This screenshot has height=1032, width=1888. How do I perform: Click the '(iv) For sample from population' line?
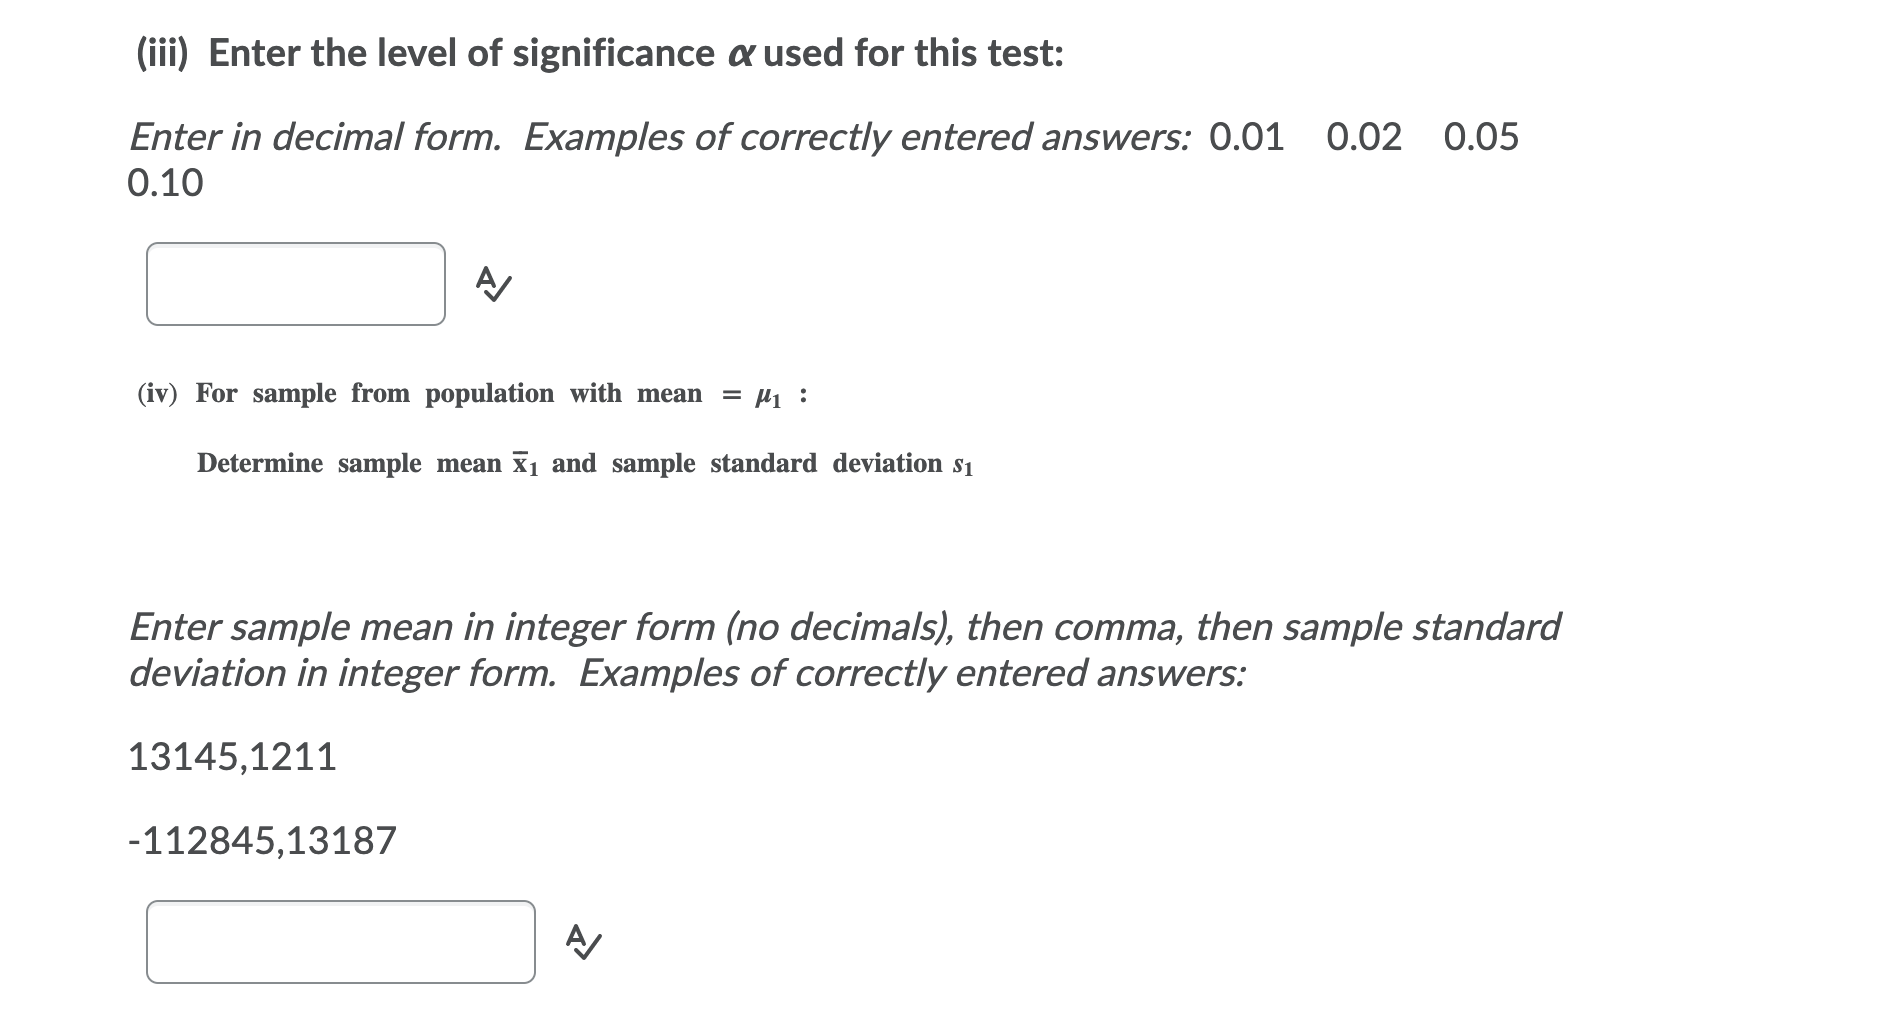[x=420, y=394]
